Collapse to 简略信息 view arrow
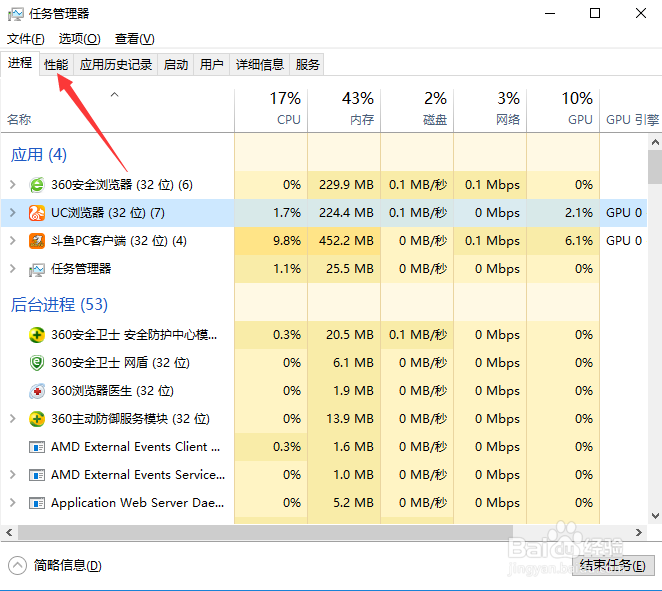This screenshot has width=662, height=591. [x=17, y=566]
